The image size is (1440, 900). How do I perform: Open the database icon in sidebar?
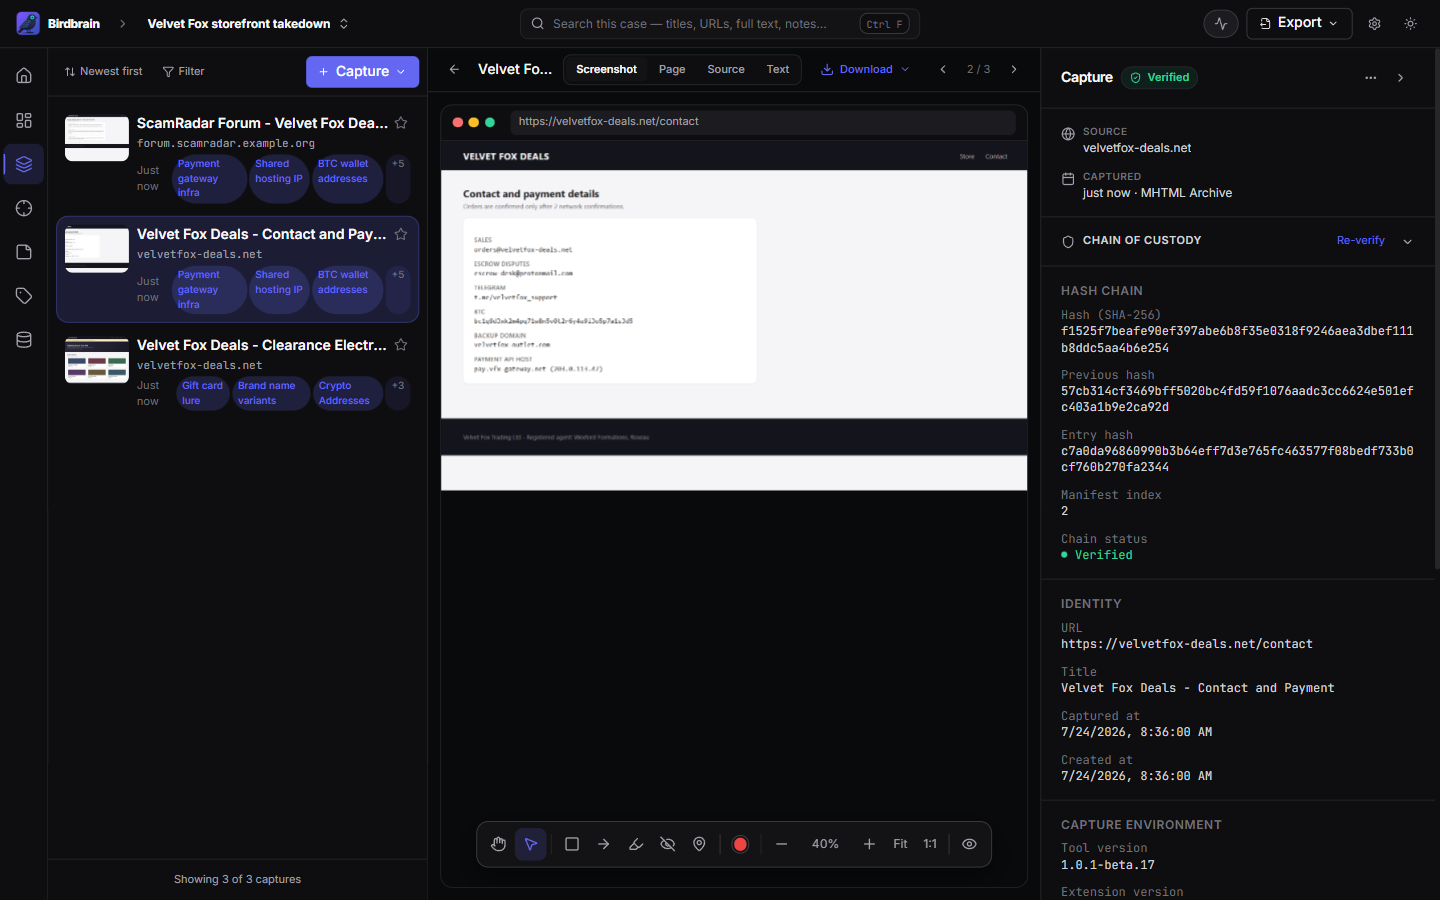[24, 340]
